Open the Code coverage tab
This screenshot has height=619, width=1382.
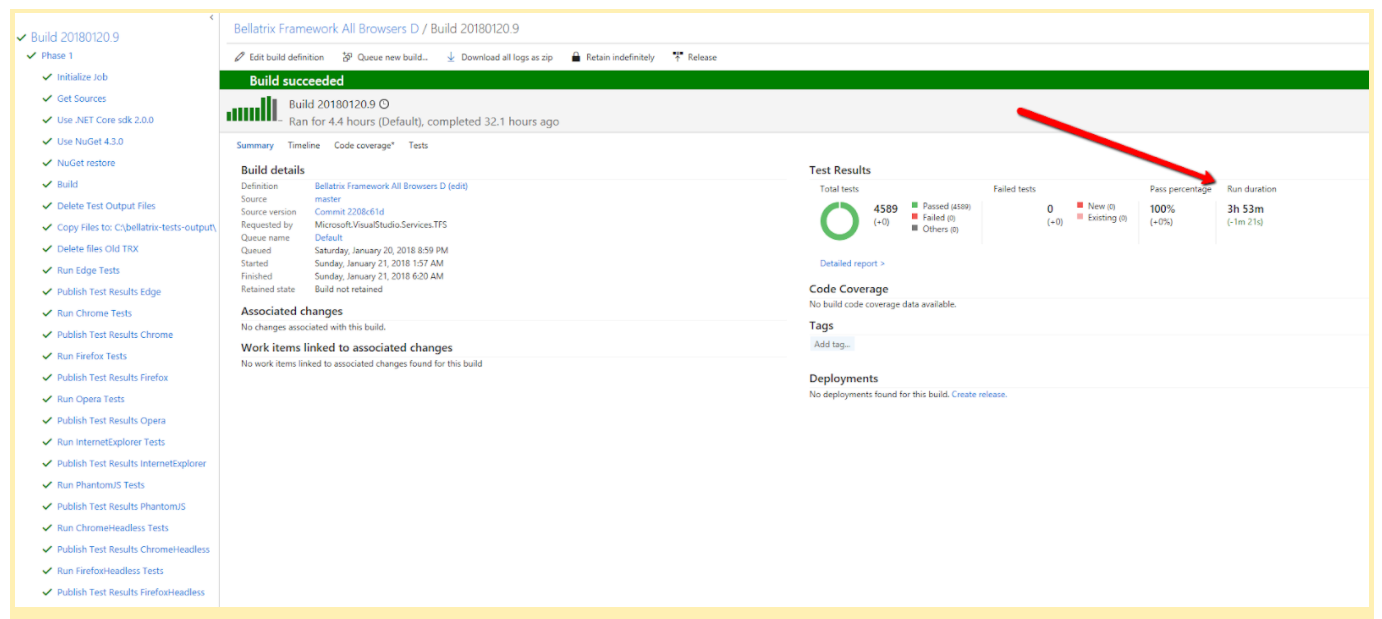(x=363, y=146)
